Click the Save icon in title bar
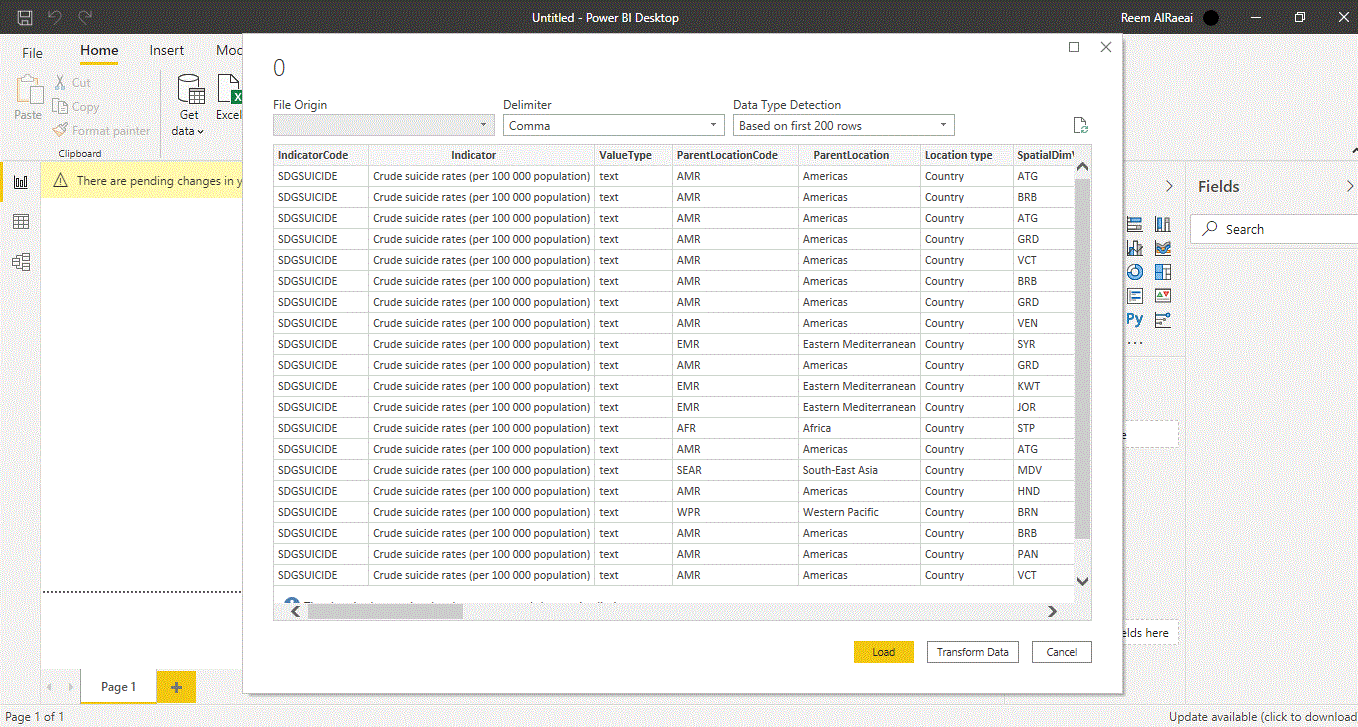This screenshot has height=727, width=1358. click(x=25, y=18)
